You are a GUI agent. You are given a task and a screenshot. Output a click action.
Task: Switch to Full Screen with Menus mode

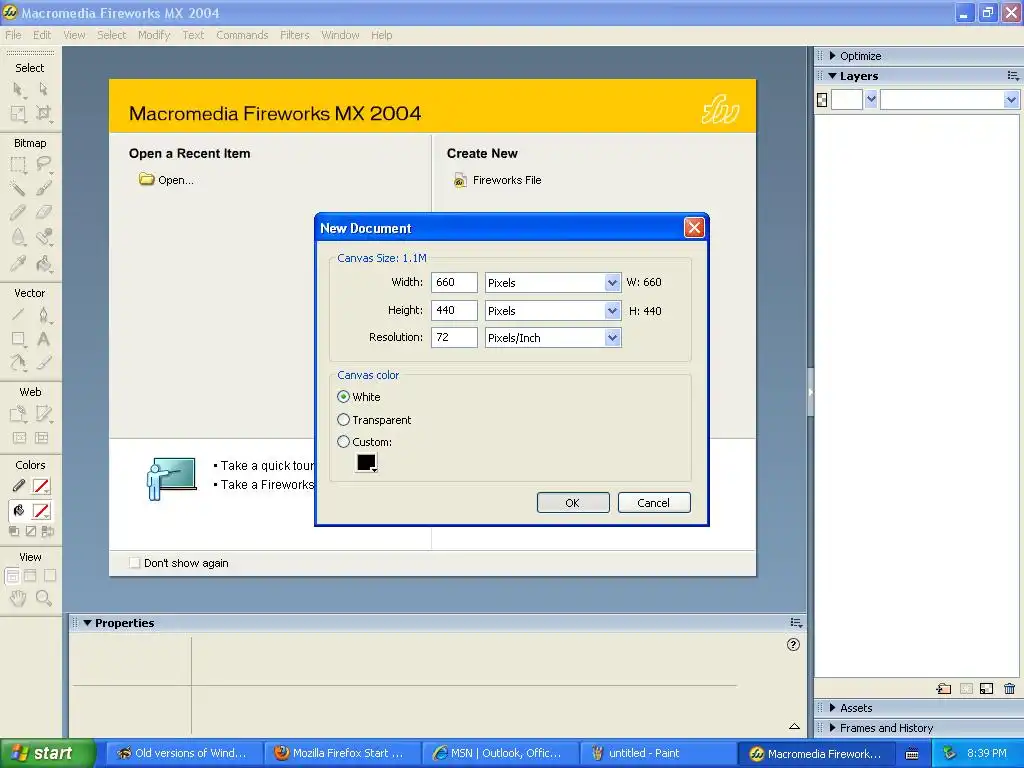click(30, 575)
